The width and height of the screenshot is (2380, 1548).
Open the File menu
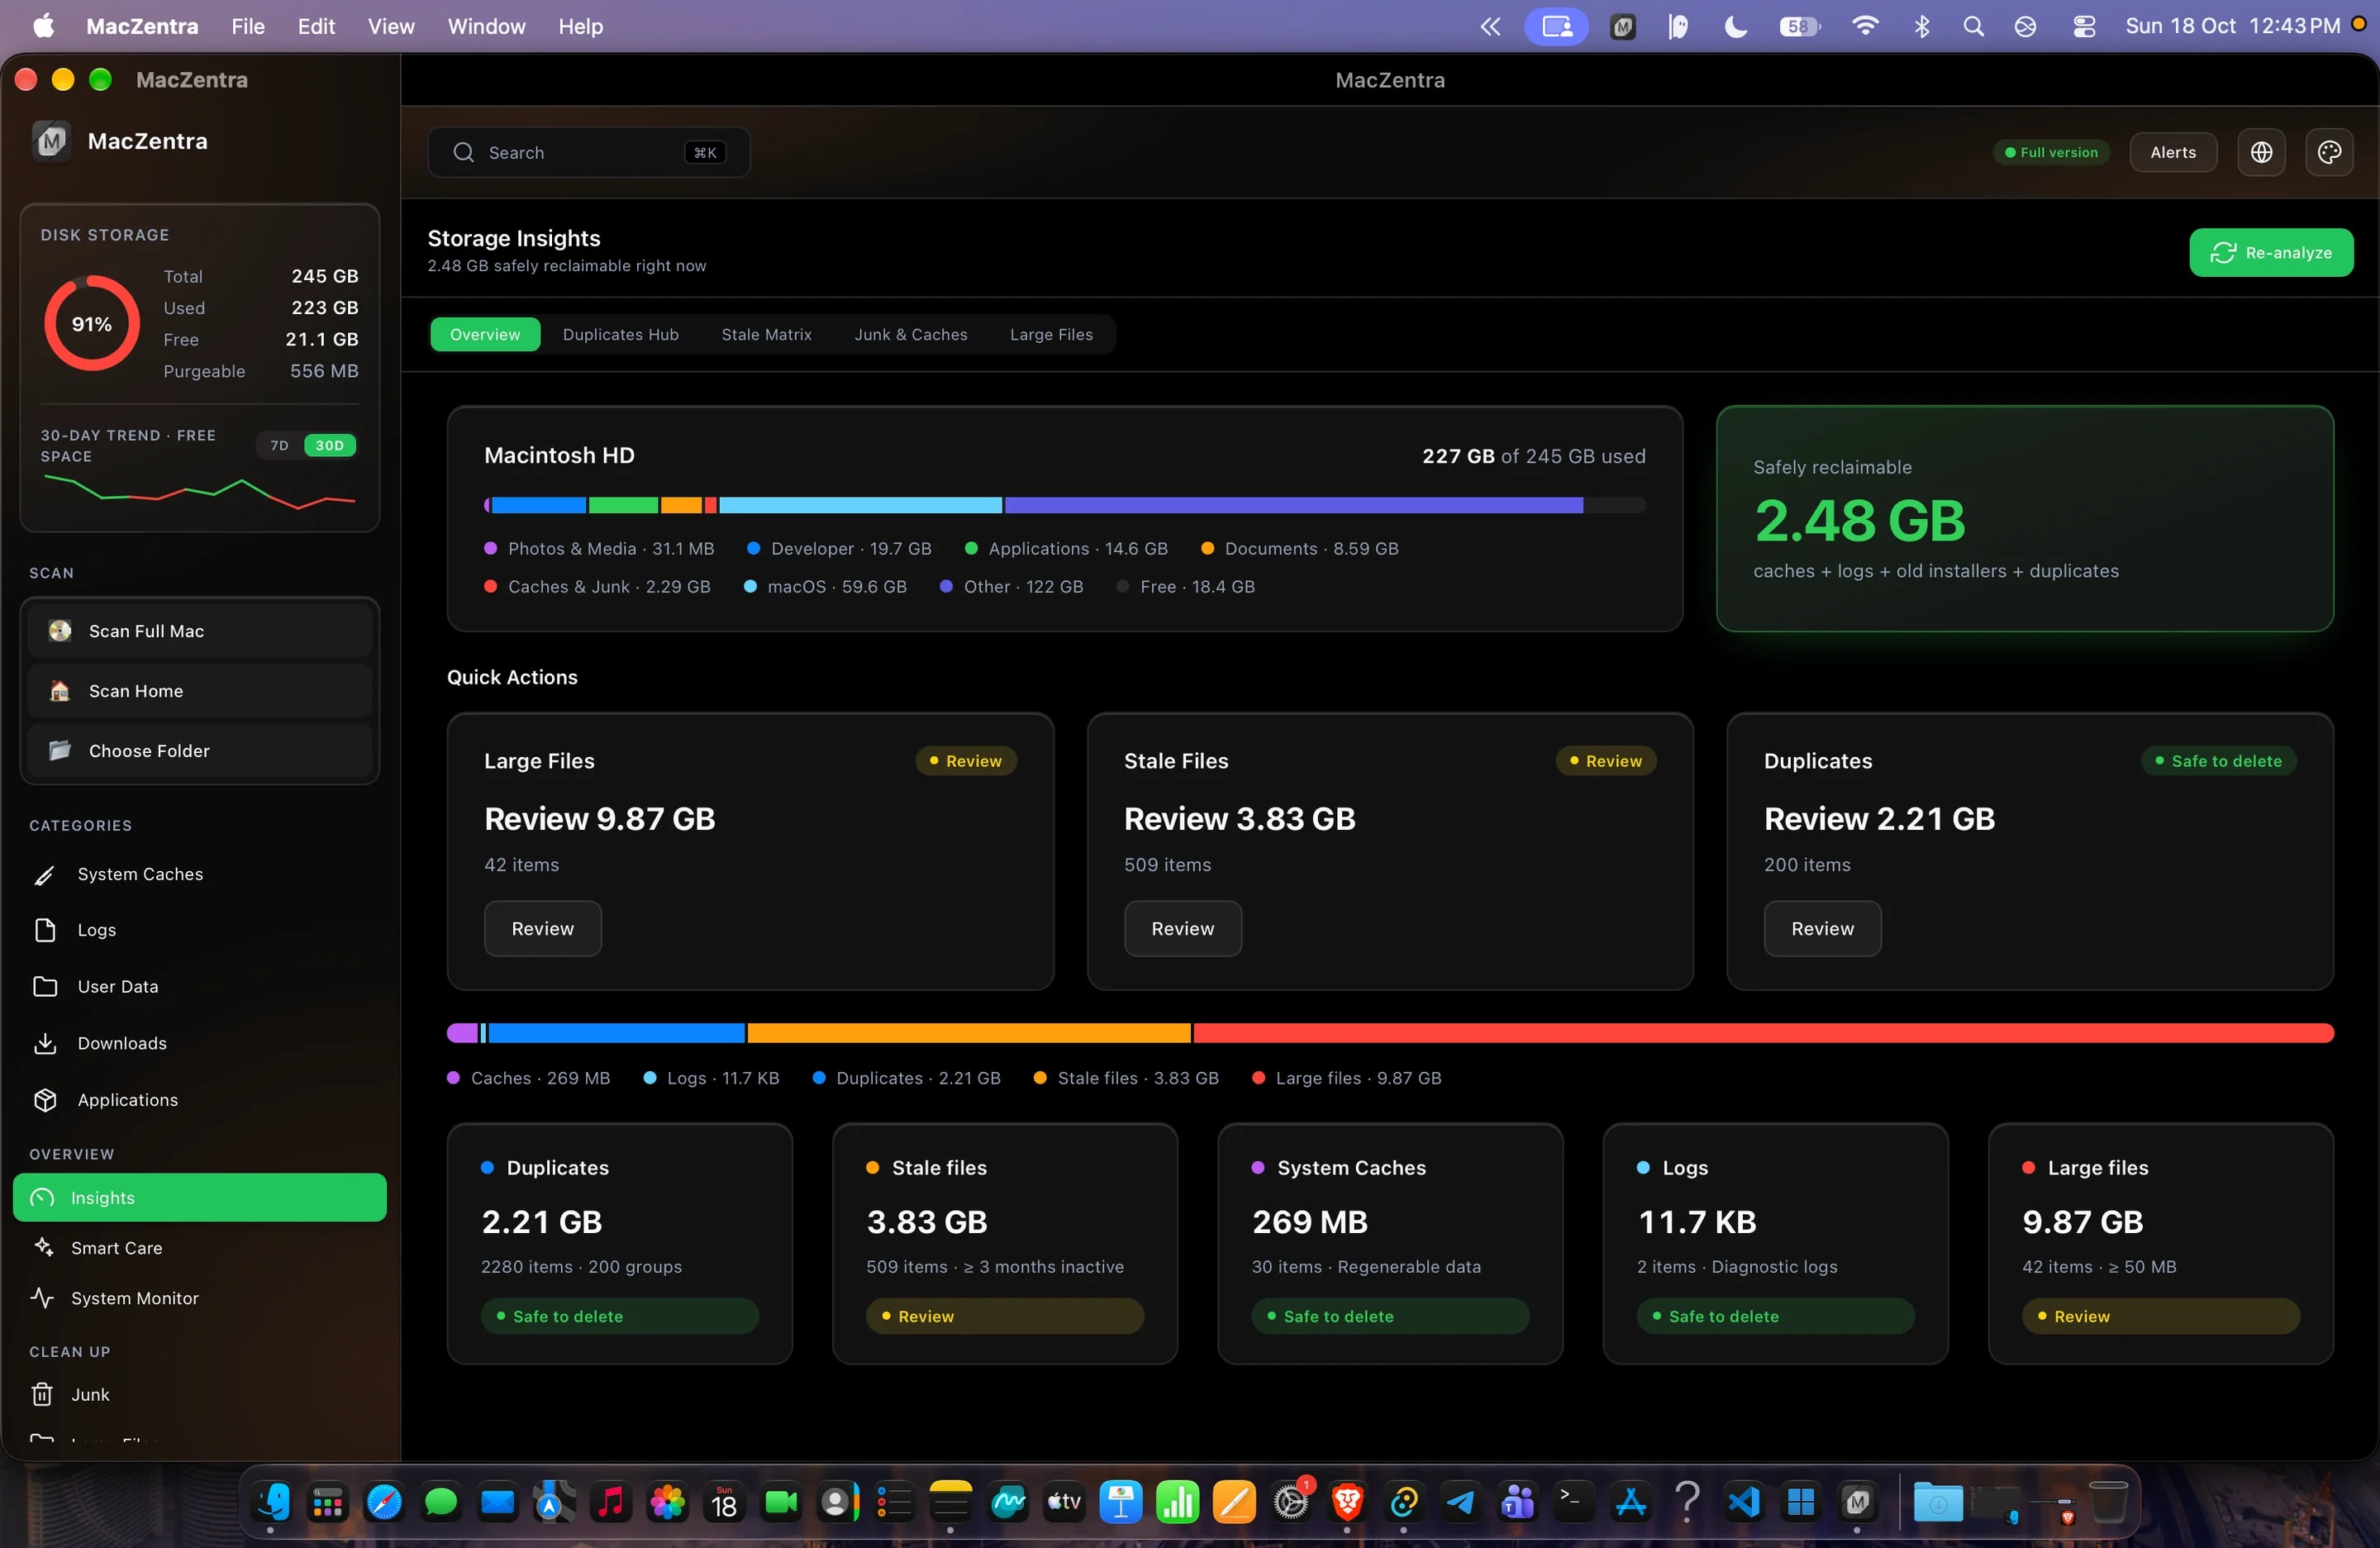point(248,26)
